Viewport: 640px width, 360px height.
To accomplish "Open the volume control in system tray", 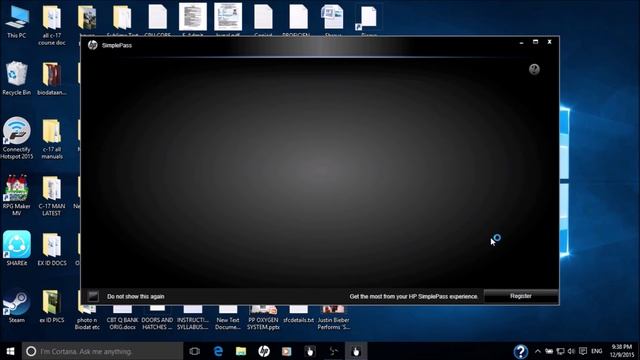I will click(x=571, y=351).
